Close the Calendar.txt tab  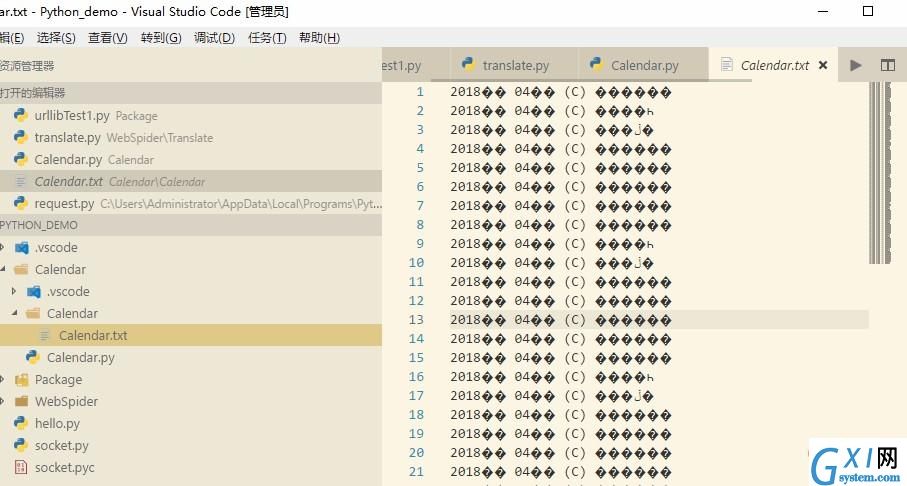click(x=823, y=65)
